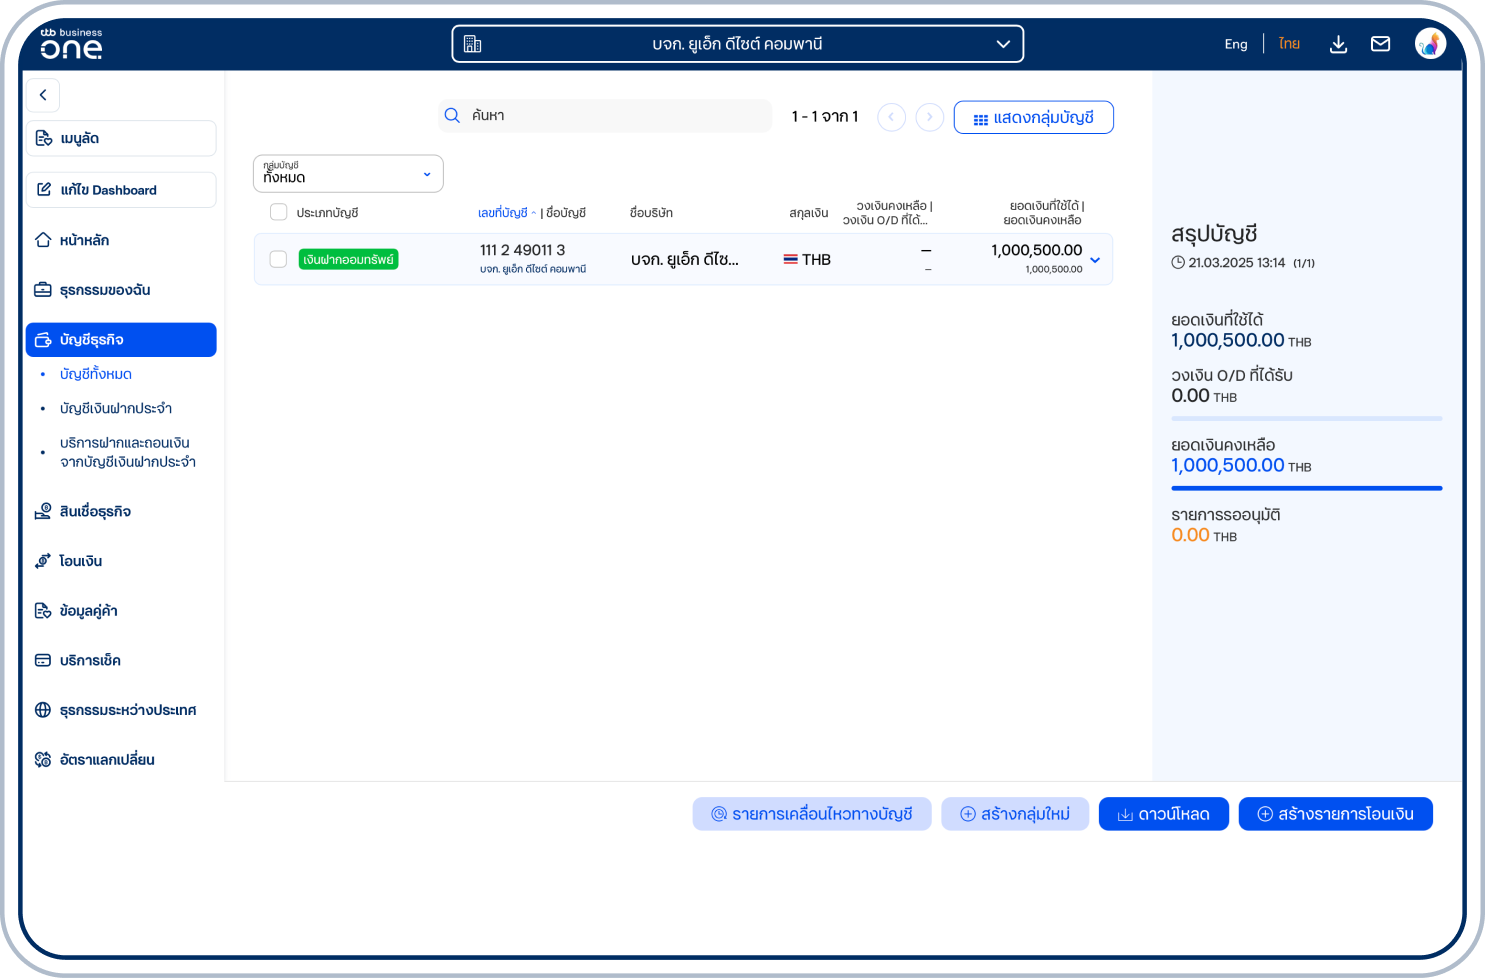The width and height of the screenshot is (1485, 978).
Task: Click the ดาวน์โหลด button
Action: coord(1163,814)
